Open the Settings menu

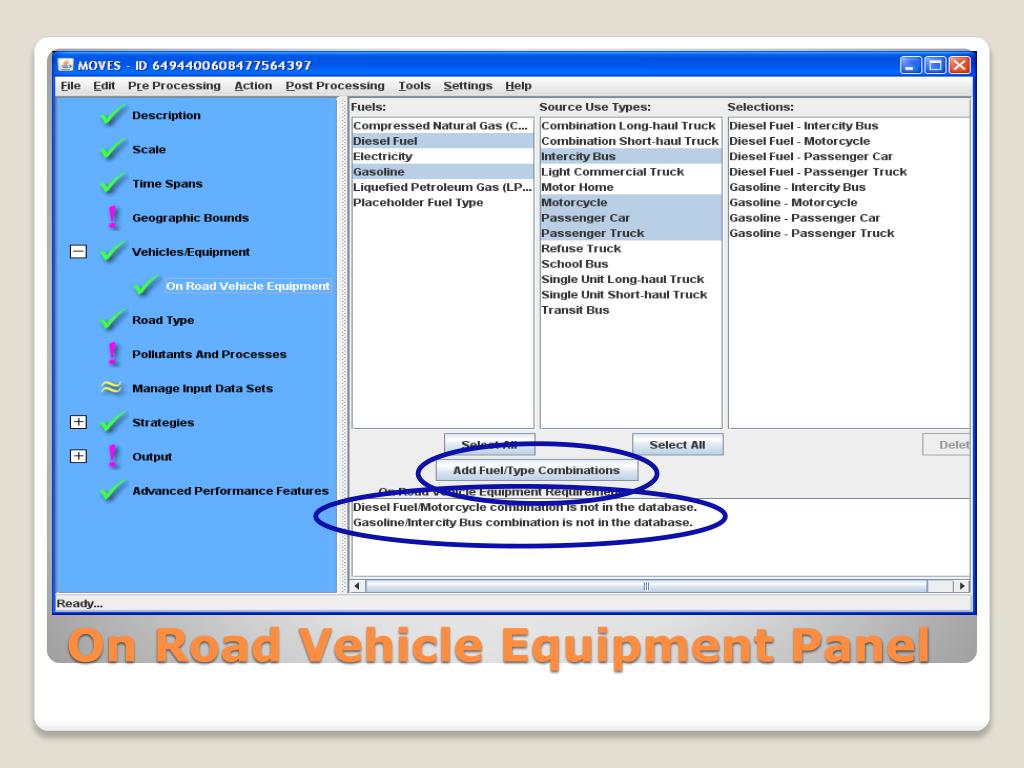click(x=468, y=86)
